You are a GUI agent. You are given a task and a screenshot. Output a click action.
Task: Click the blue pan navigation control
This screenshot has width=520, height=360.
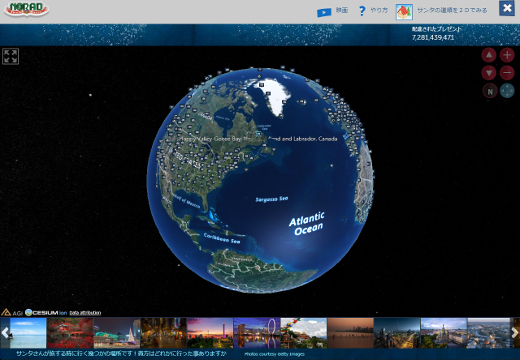507,91
